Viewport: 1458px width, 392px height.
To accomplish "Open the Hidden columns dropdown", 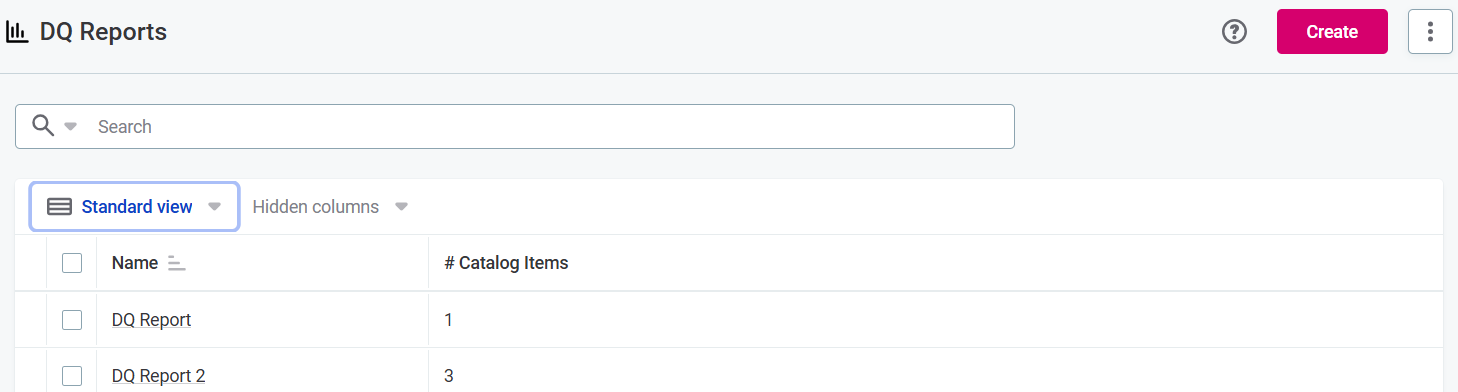I will click(330, 207).
